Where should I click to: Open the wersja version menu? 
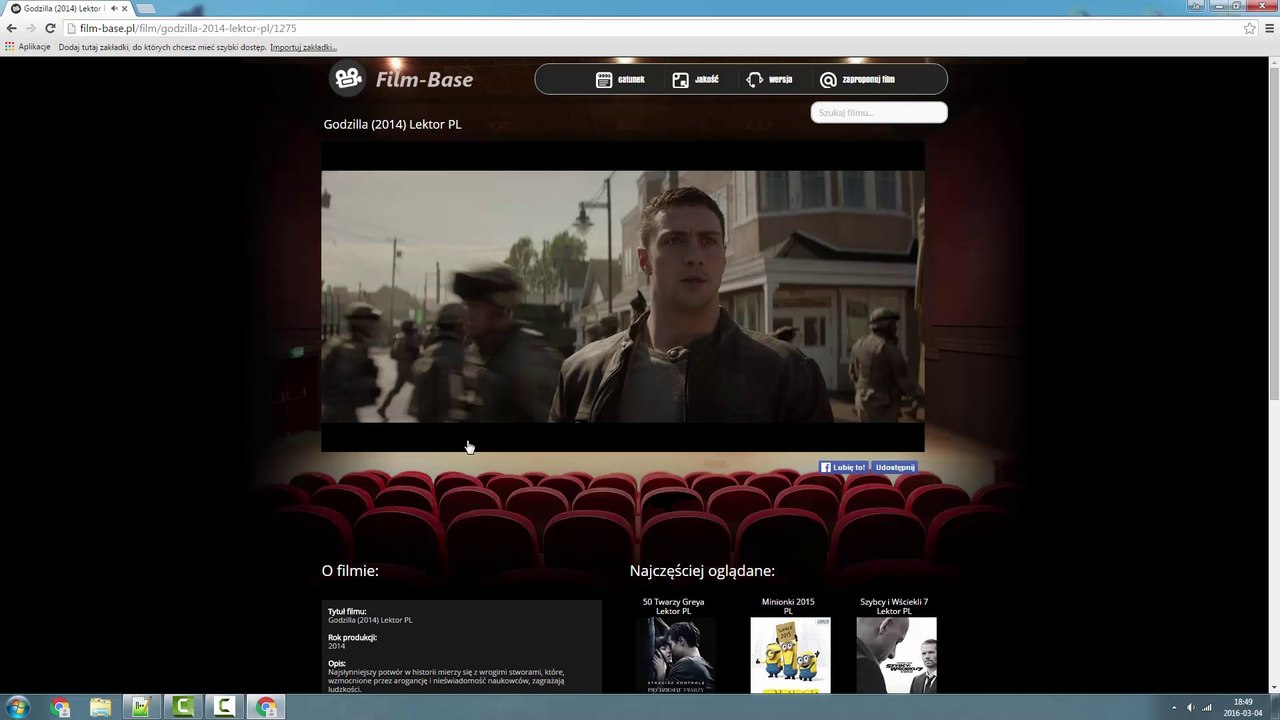[769, 80]
